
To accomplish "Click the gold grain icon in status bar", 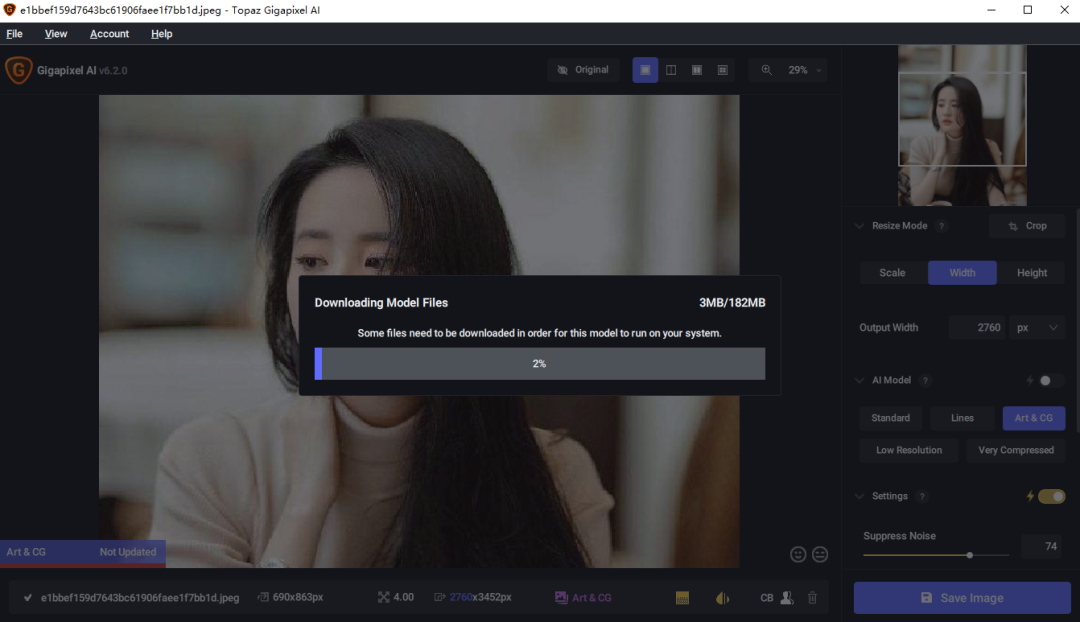I will click(682, 597).
